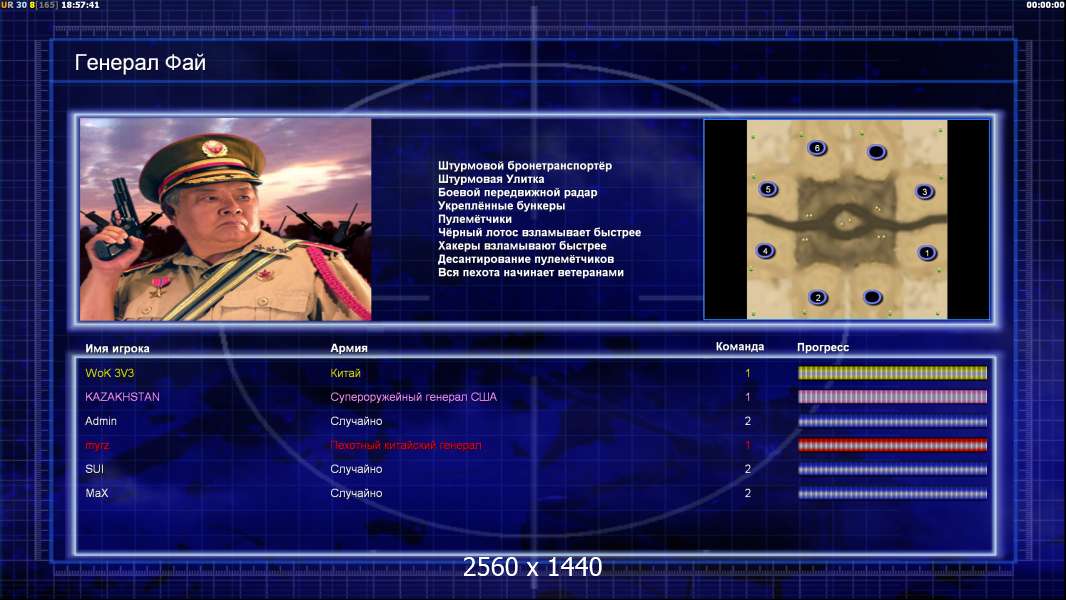Click column header "Прогресс"

point(823,347)
